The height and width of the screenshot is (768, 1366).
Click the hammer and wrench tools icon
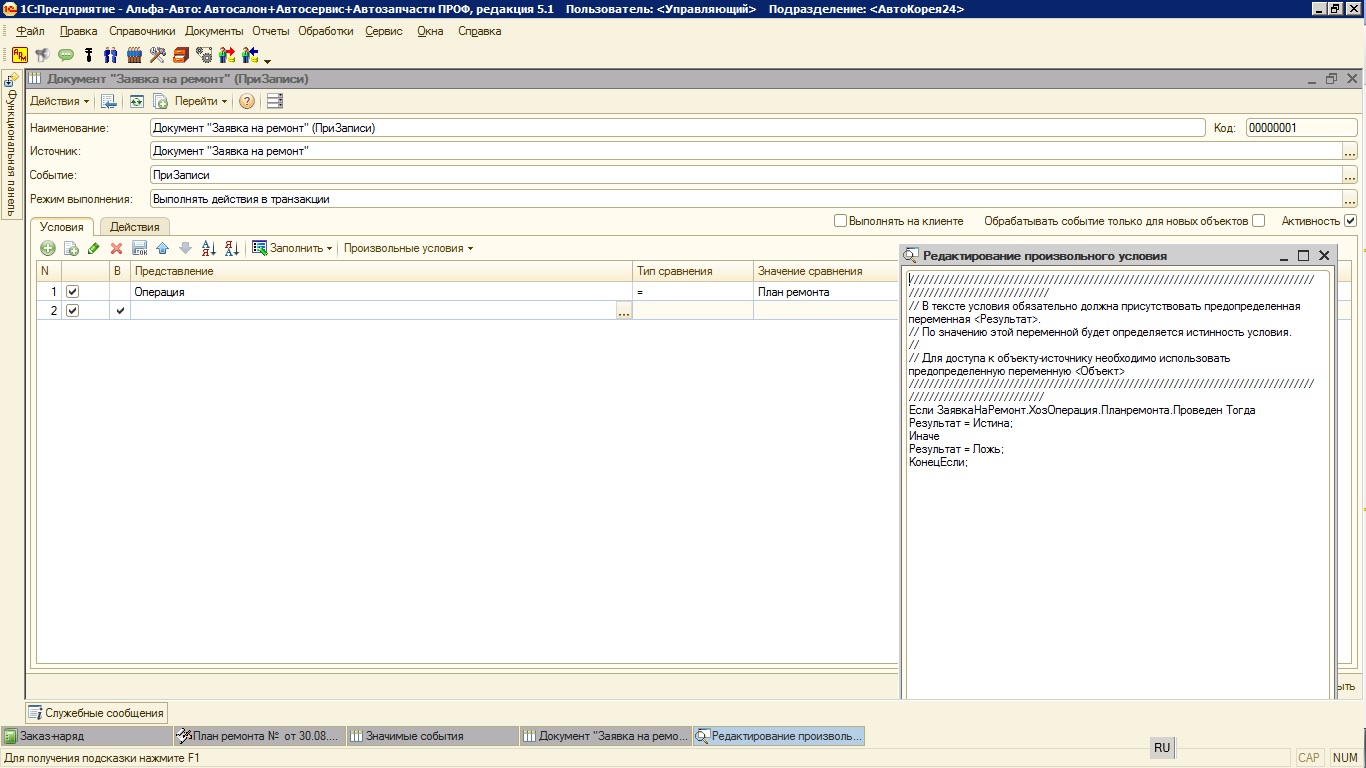[x=157, y=55]
